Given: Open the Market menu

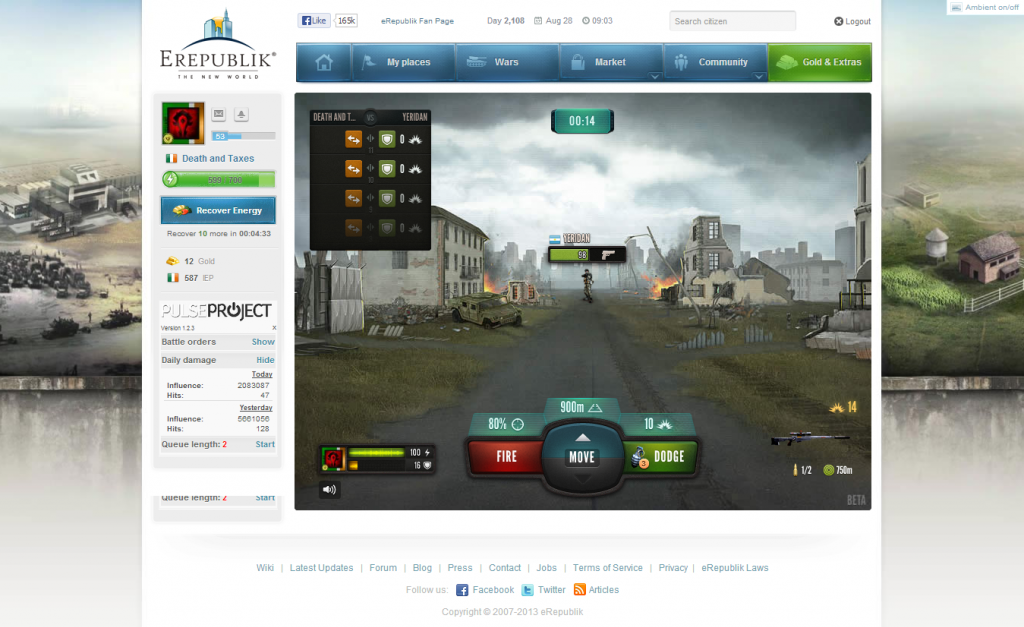Looking at the screenshot, I should click(611, 62).
